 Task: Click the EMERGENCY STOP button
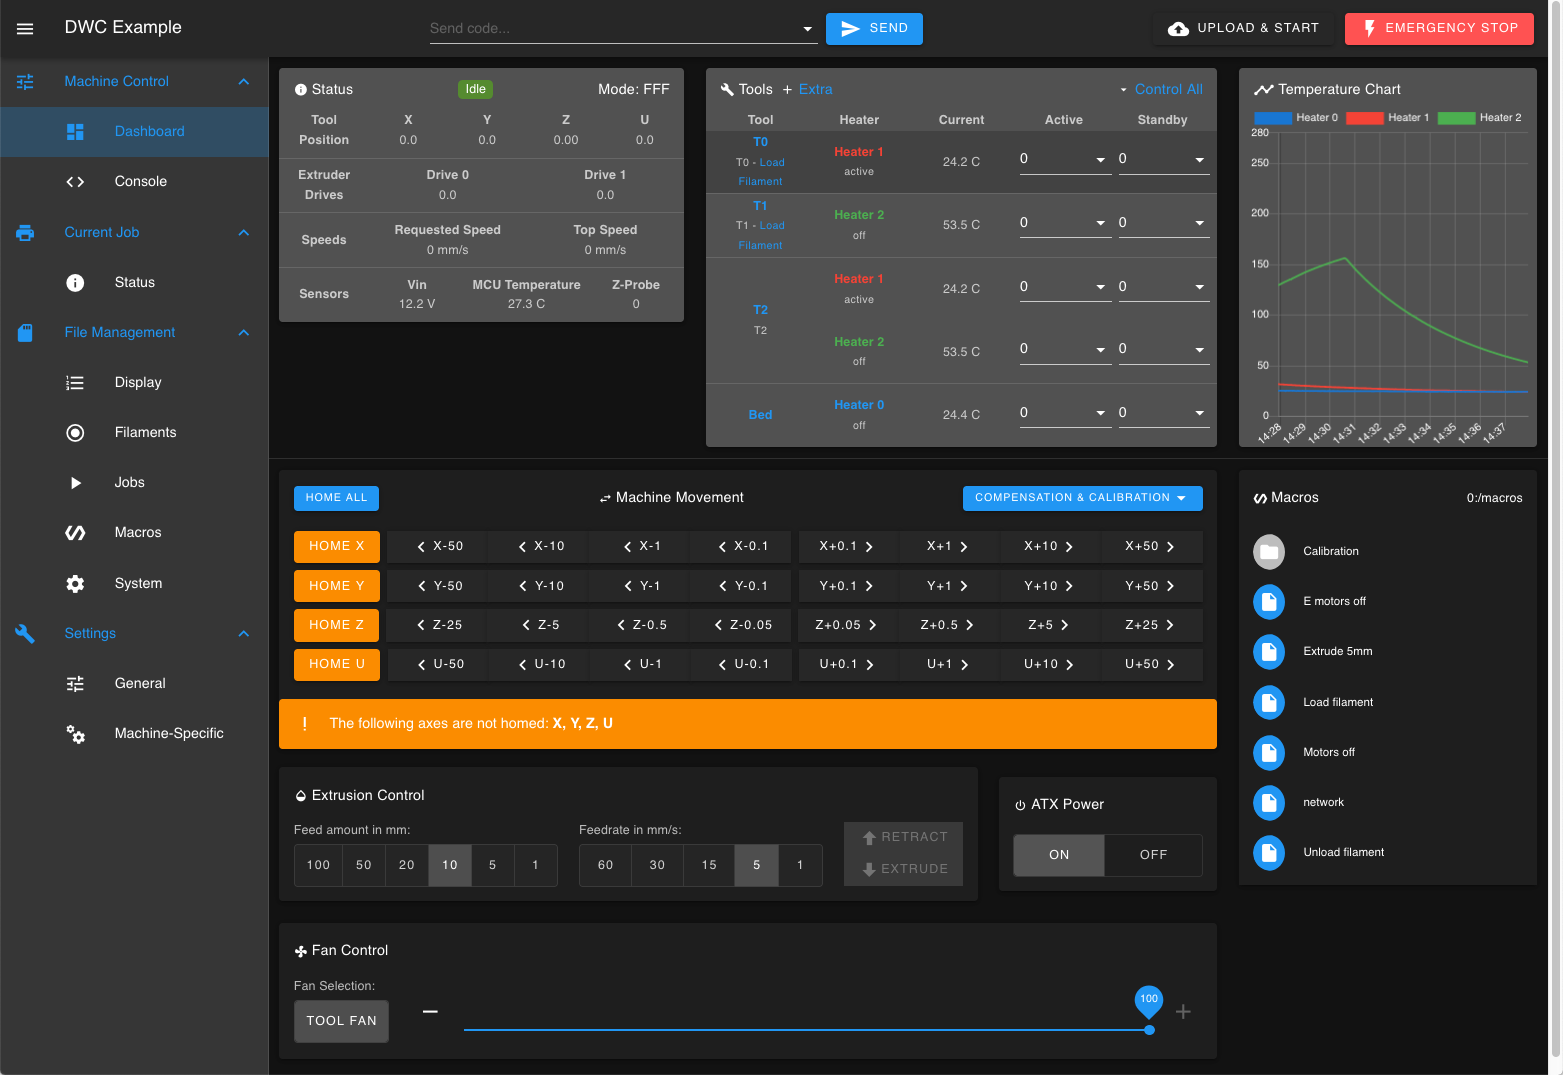(x=1438, y=28)
